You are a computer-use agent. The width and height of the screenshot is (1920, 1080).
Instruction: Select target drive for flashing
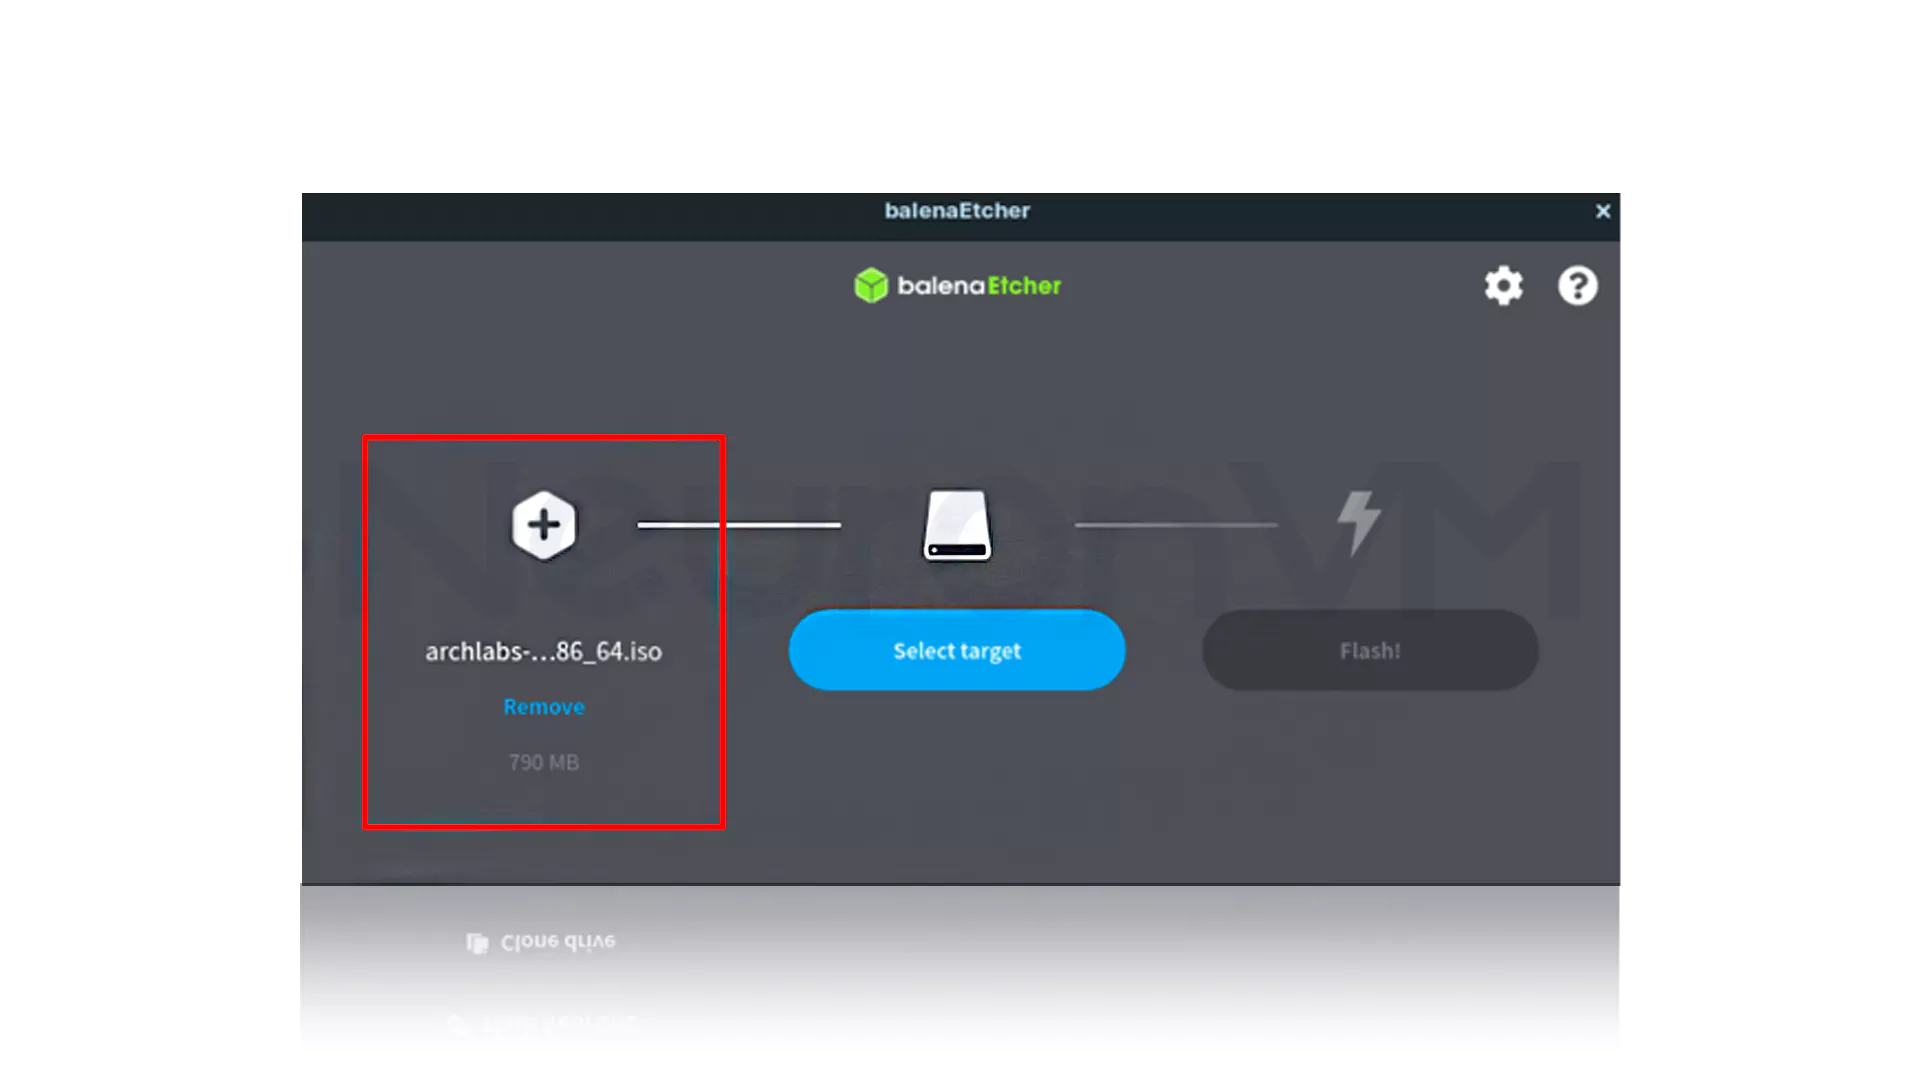click(x=957, y=649)
